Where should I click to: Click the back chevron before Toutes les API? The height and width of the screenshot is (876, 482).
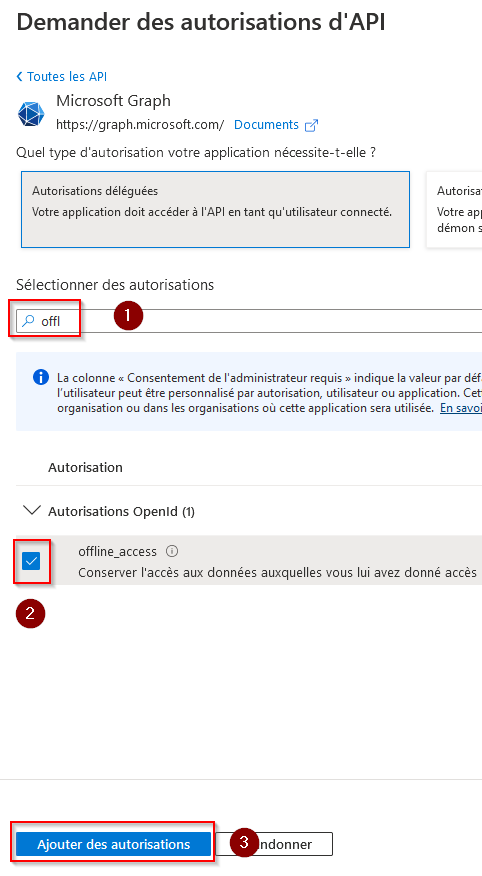(x=20, y=77)
